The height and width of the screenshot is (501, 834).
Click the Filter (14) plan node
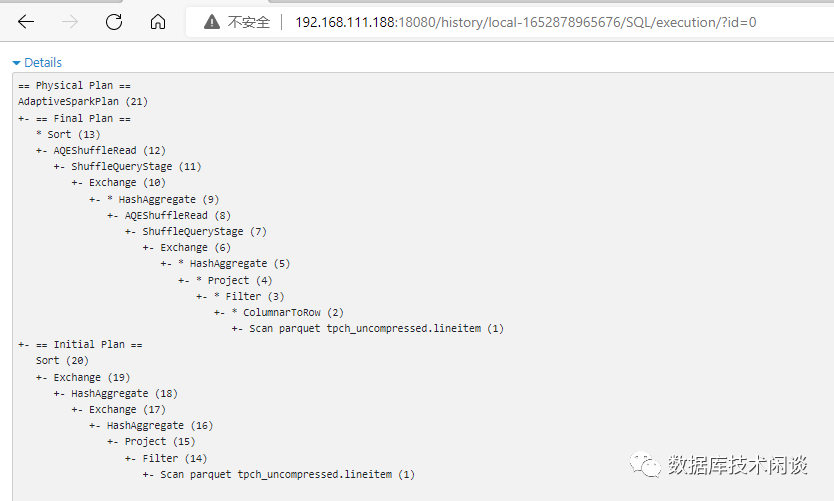pyautogui.click(x=180, y=458)
